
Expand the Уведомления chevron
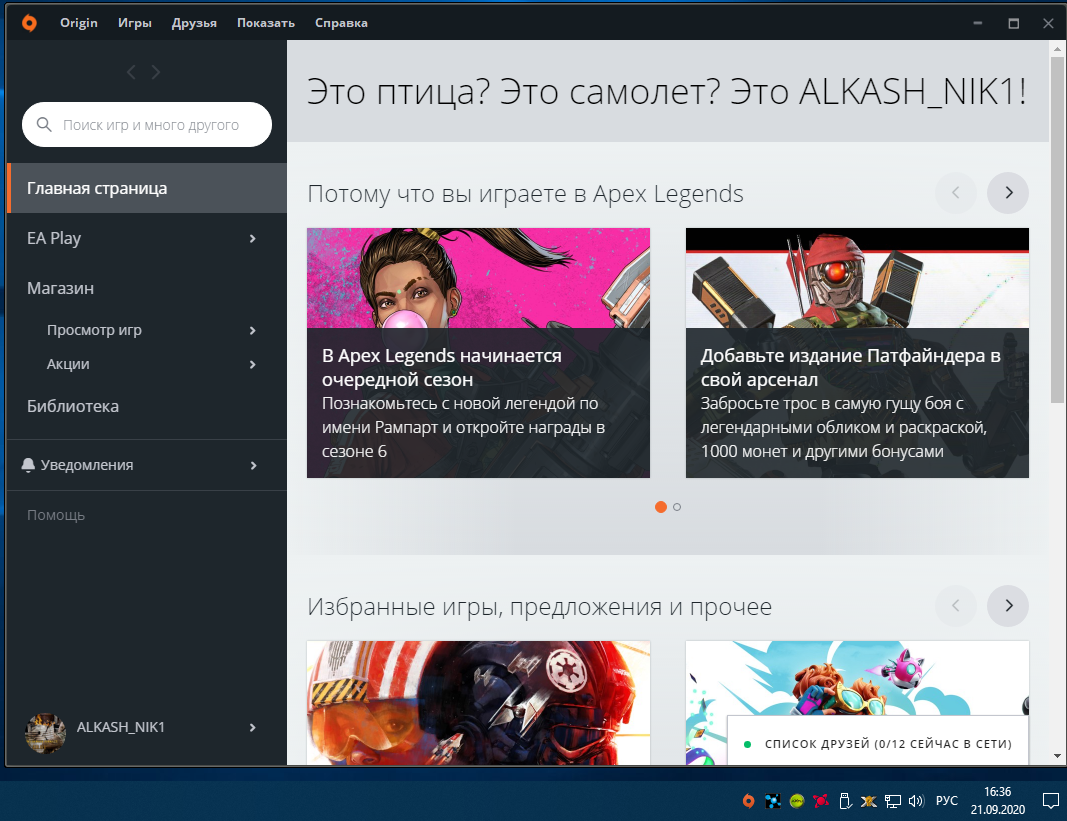(253, 465)
